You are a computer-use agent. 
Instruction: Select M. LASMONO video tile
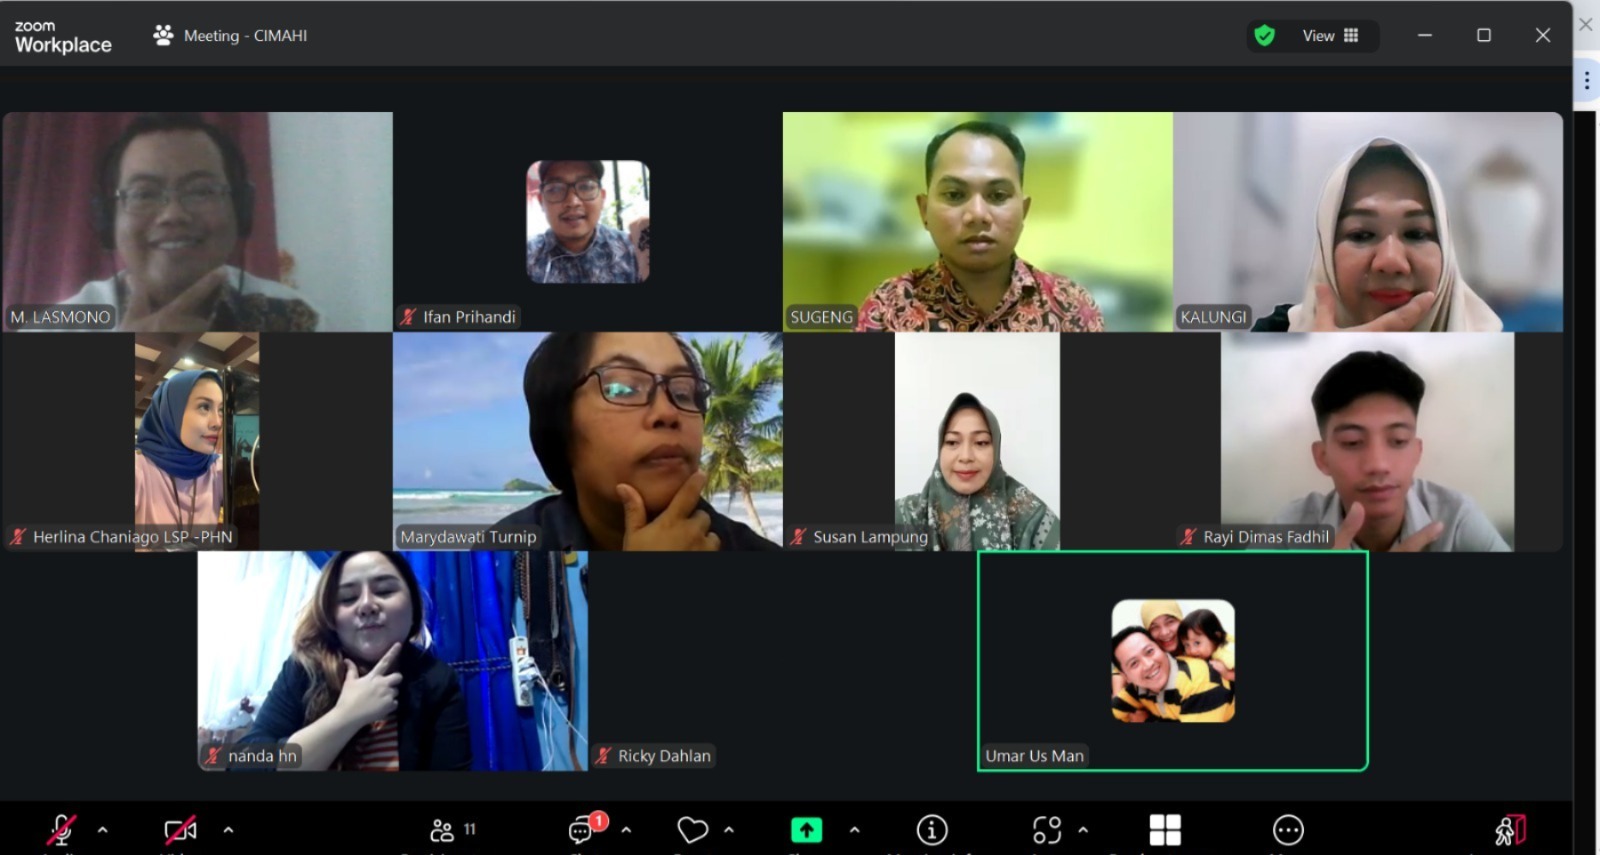click(198, 221)
